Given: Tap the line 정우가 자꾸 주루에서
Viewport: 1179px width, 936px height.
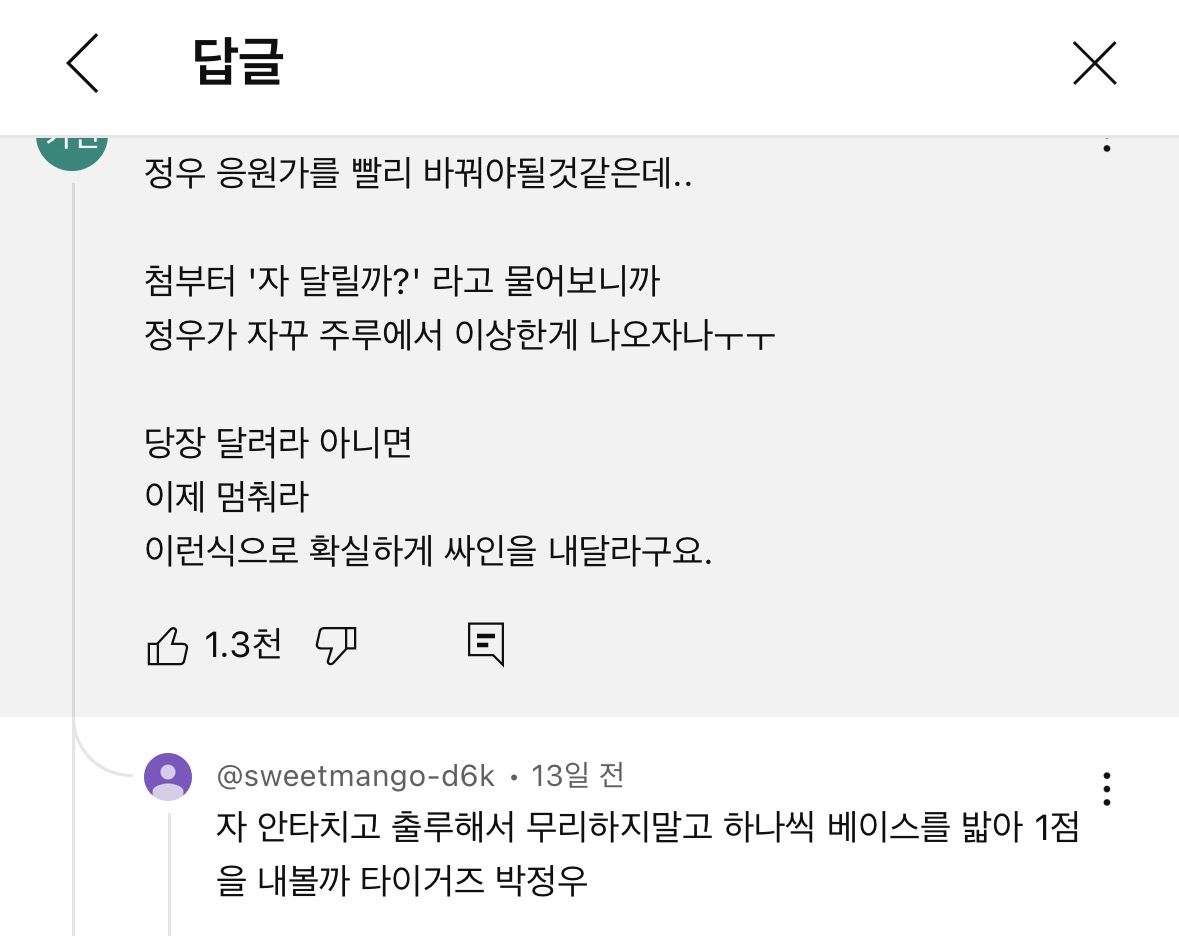Looking at the screenshot, I should click(x=459, y=335).
